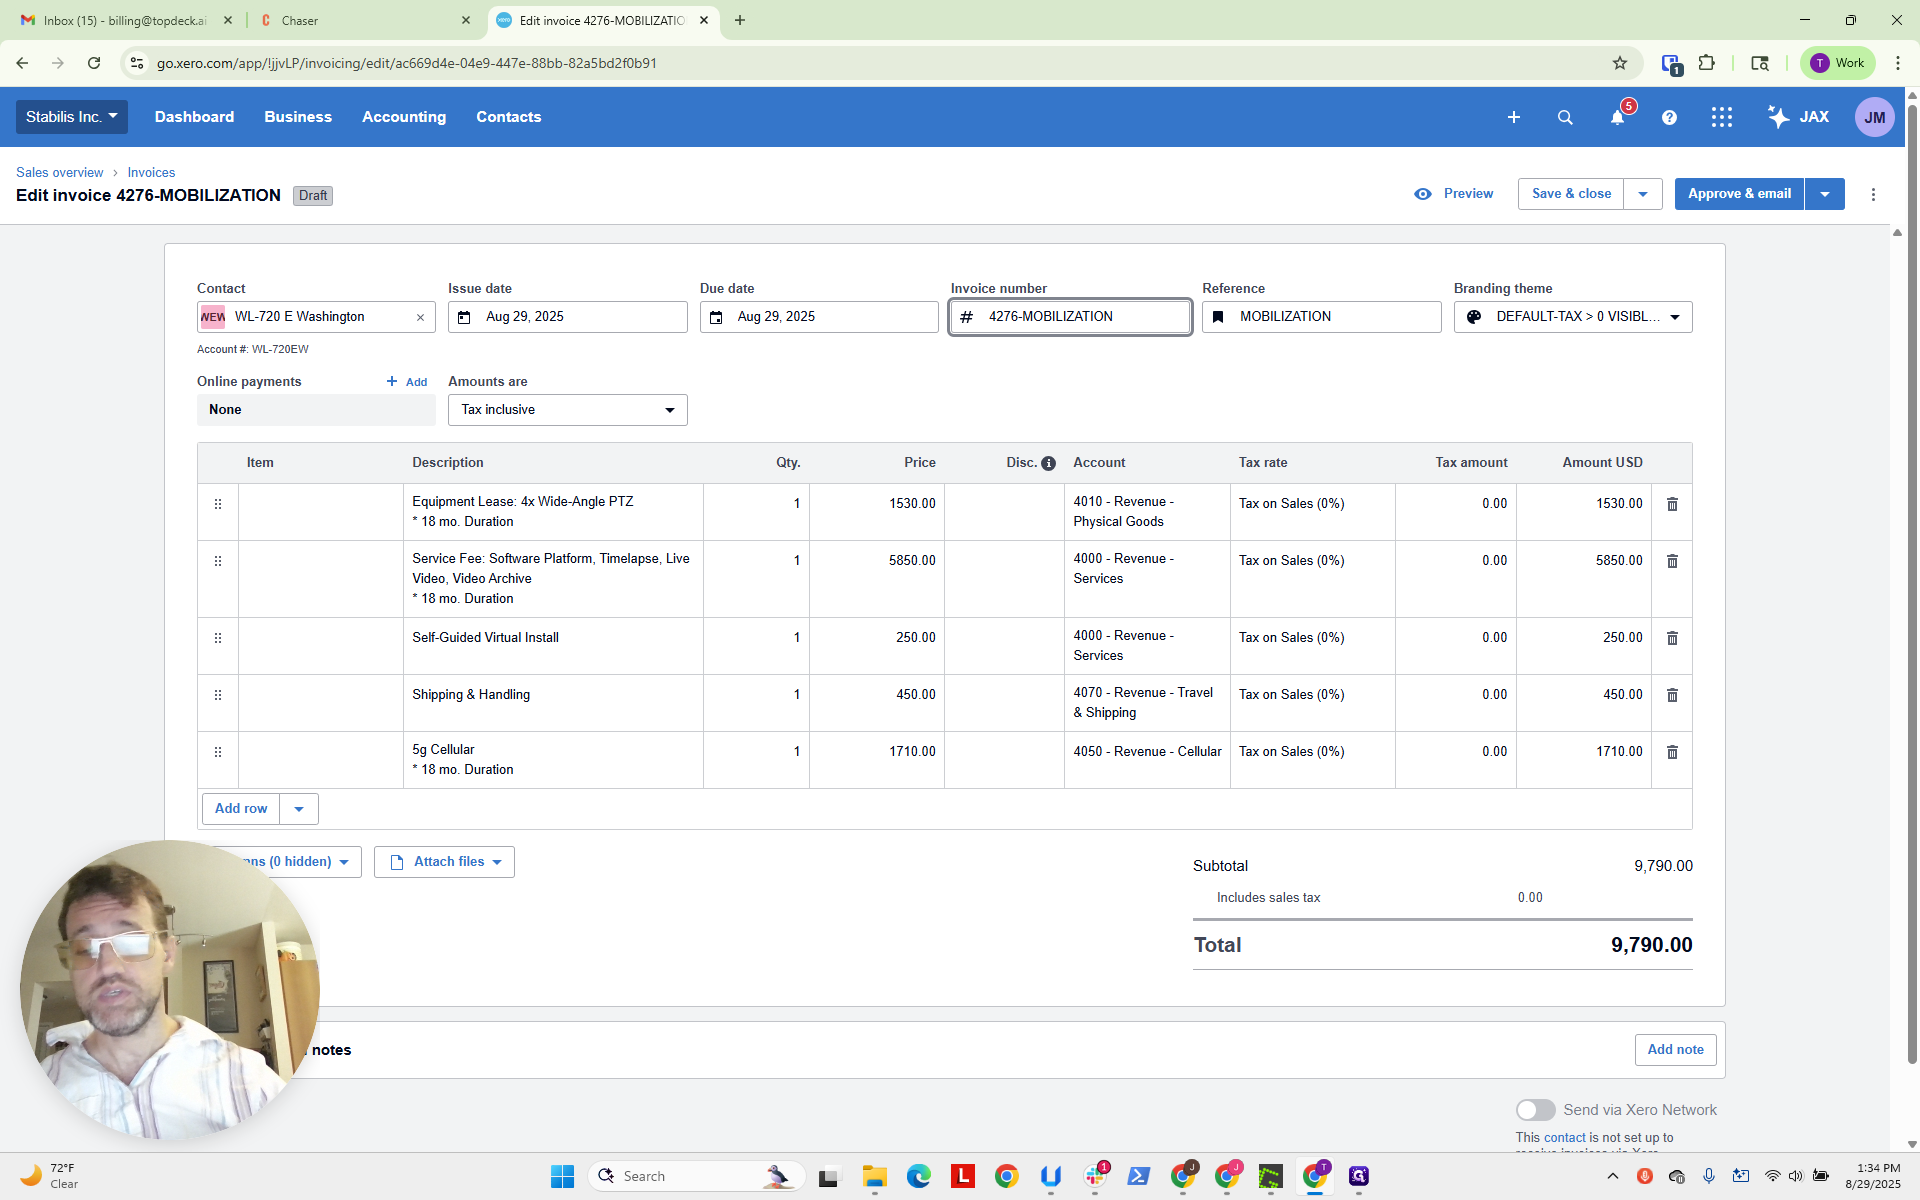Viewport: 1920px width, 1200px height.
Task: Open the Accounting menu
Action: pos(404,117)
